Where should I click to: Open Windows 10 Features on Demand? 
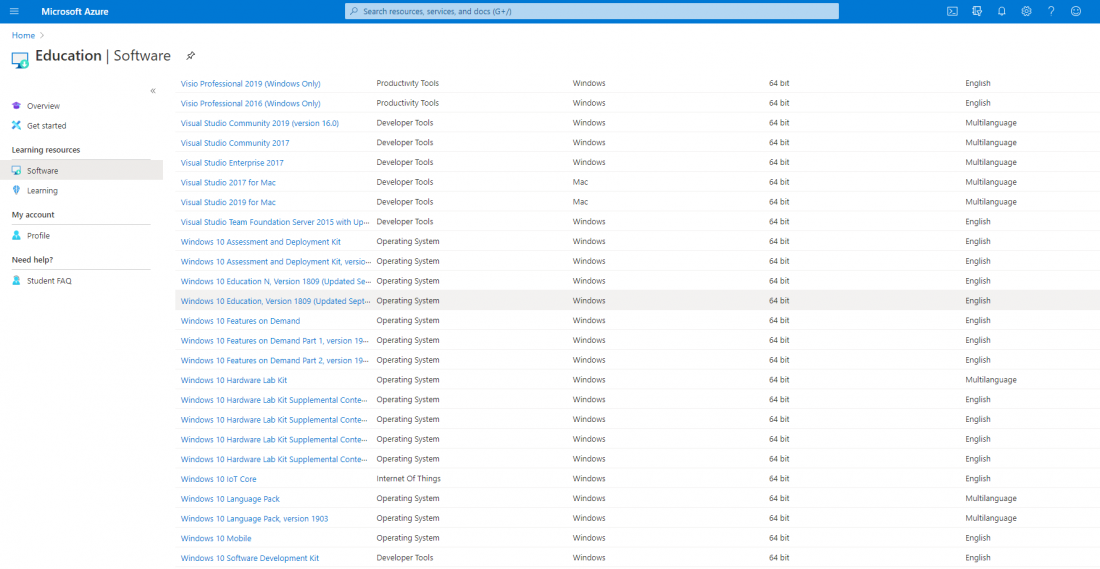pyautogui.click(x=241, y=321)
